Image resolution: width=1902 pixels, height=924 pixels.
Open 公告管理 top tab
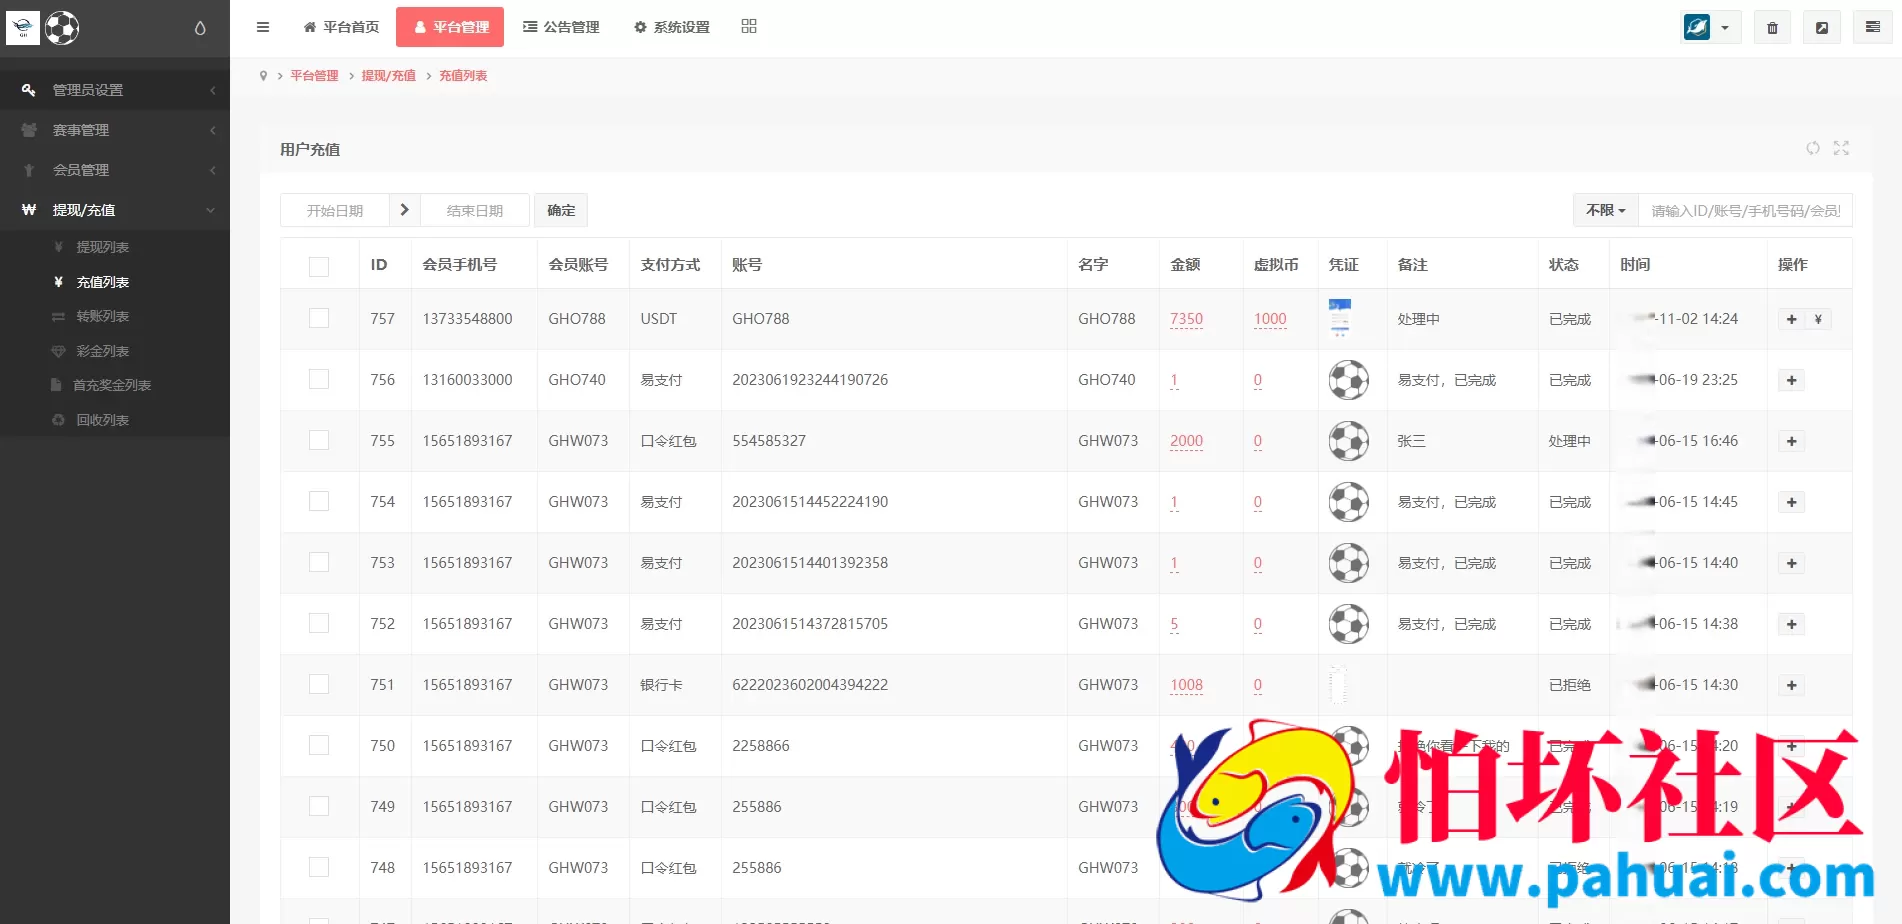[x=561, y=27]
